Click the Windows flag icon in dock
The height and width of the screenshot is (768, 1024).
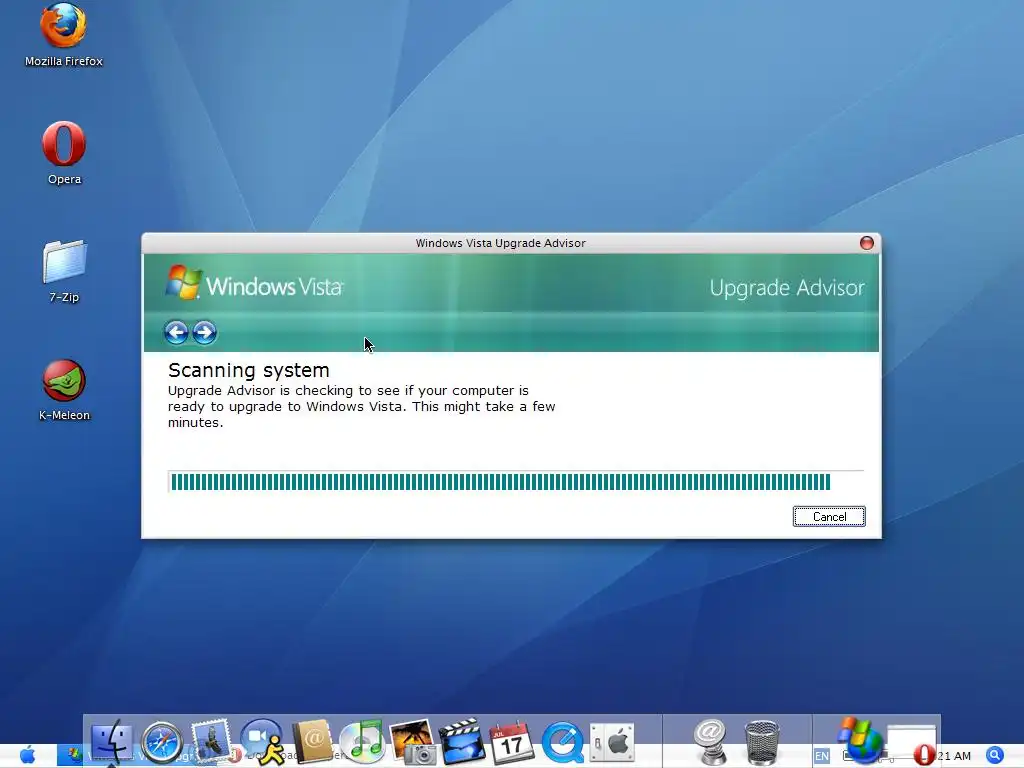pyautogui.click(x=860, y=740)
